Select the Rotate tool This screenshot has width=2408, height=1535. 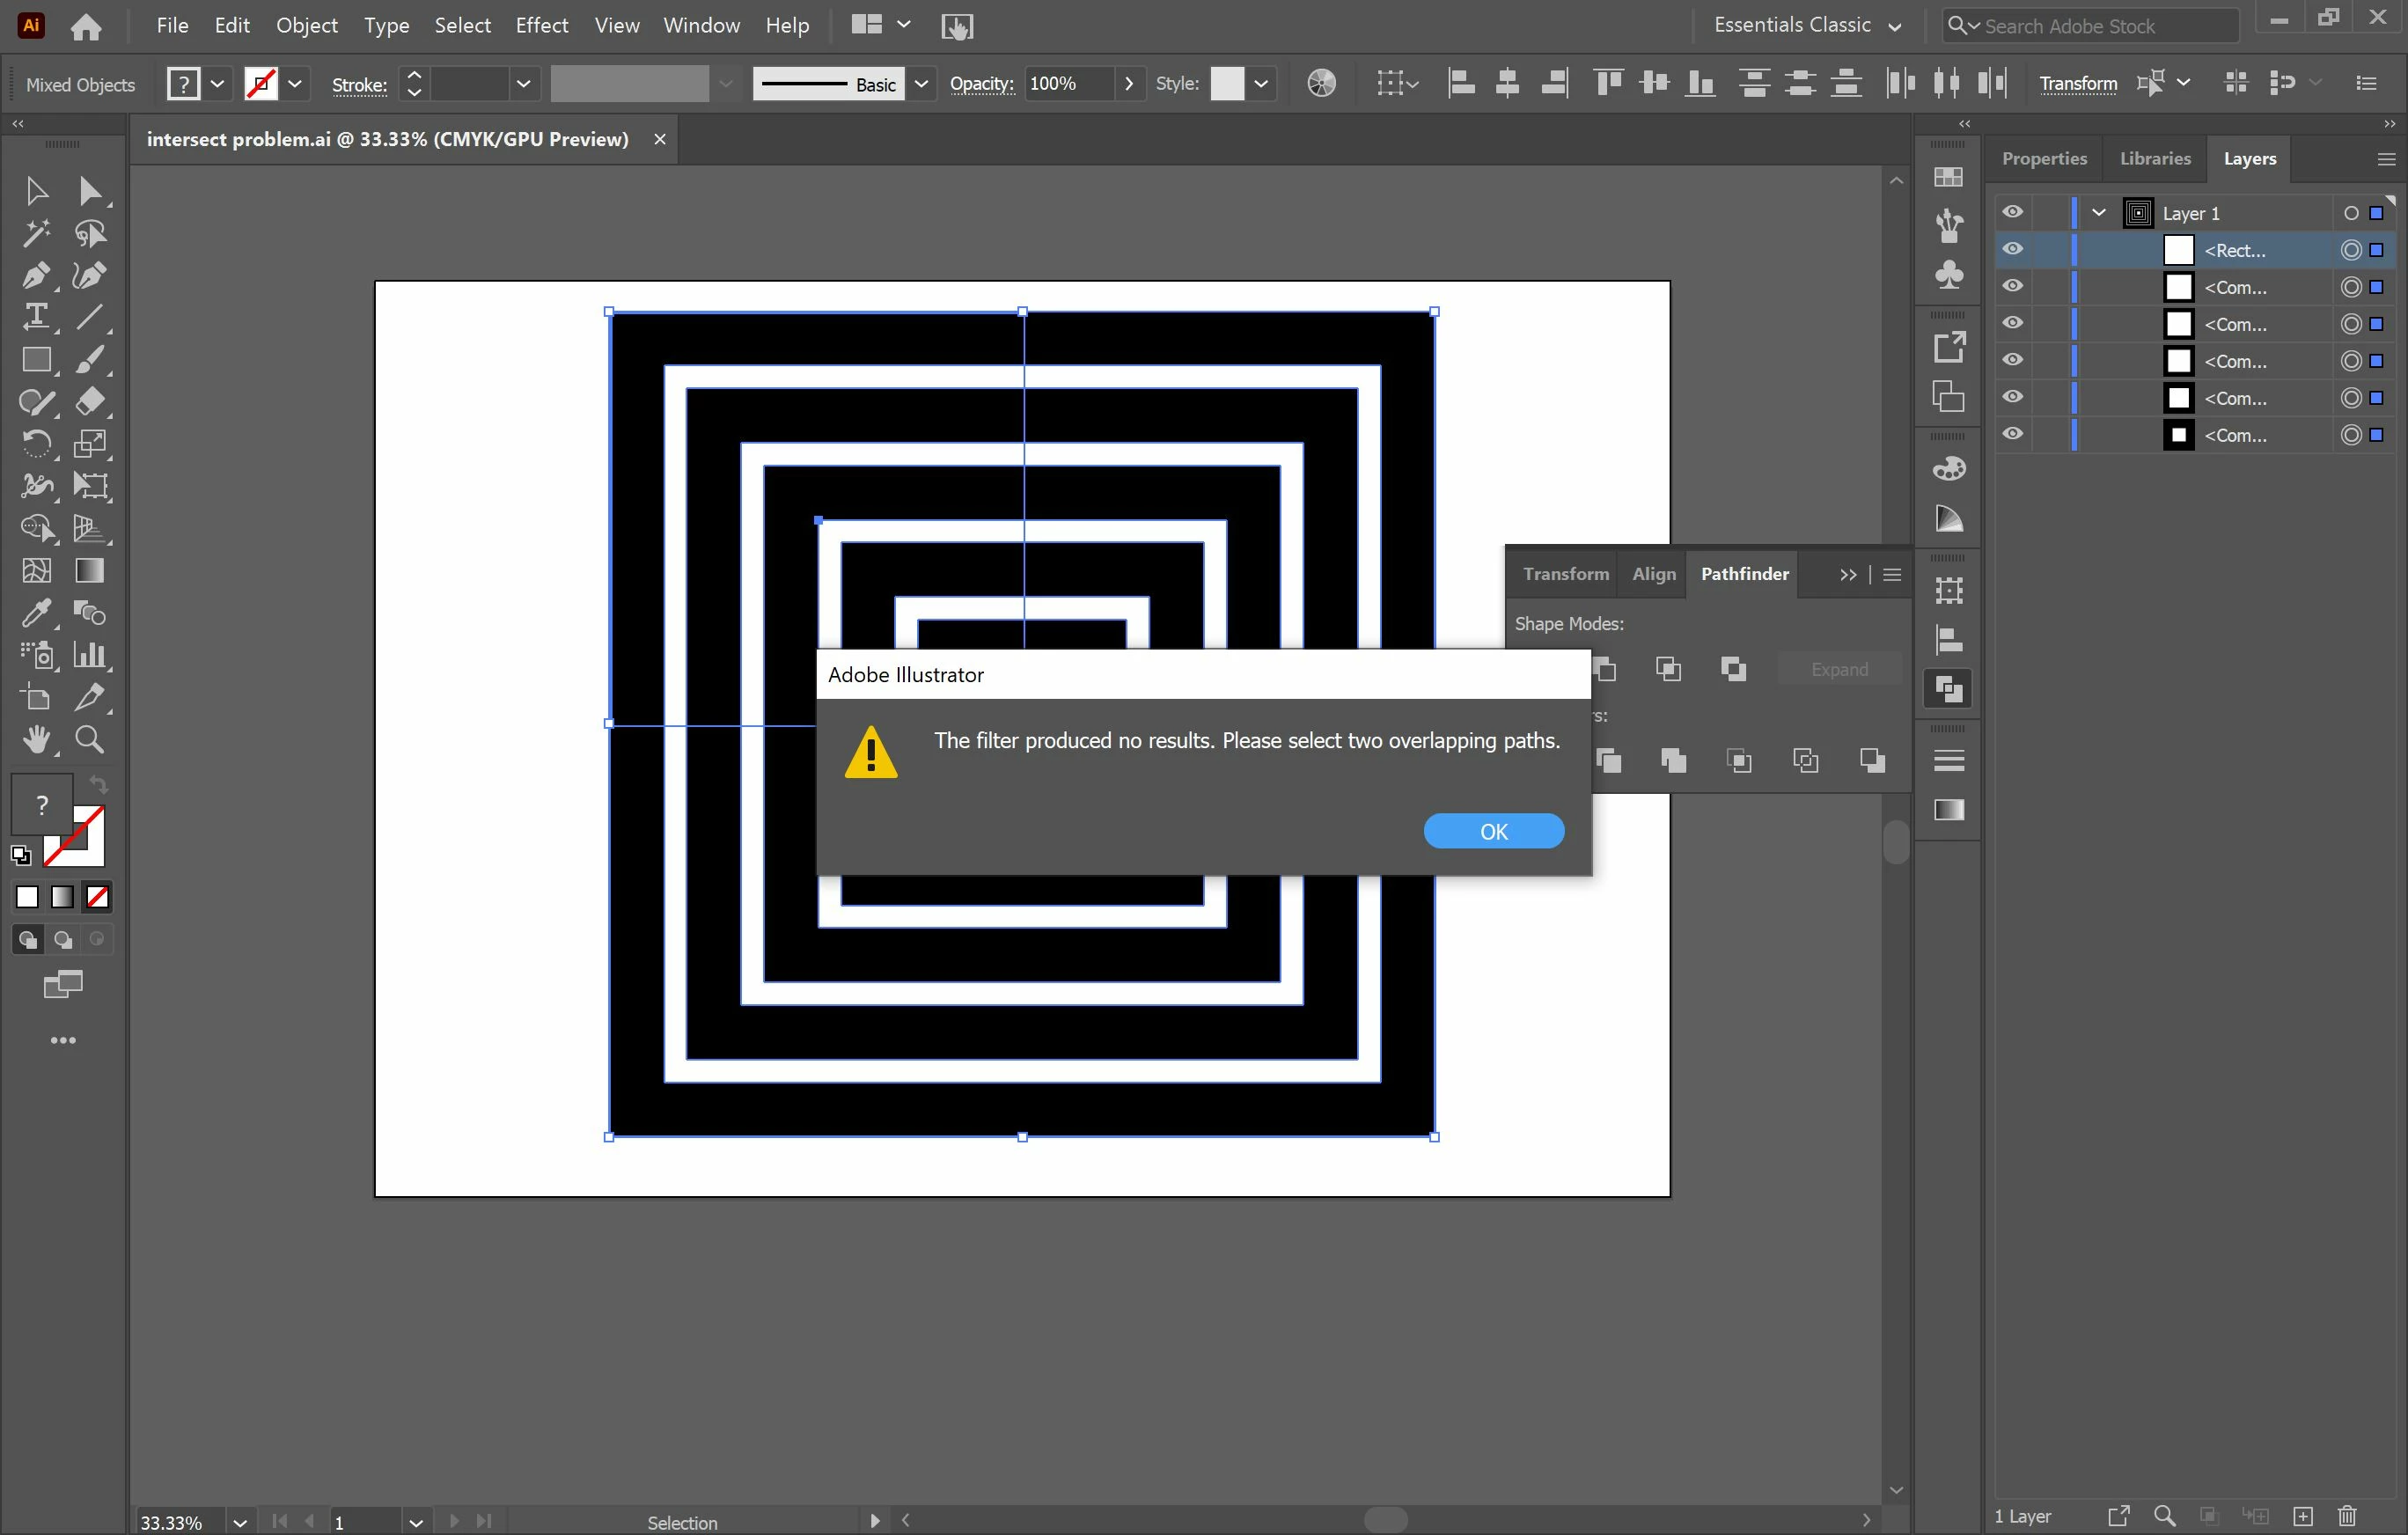click(36, 443)
